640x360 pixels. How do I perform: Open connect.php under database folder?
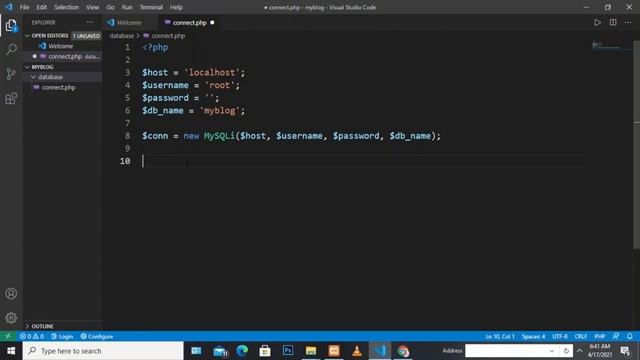coord(62,87)
